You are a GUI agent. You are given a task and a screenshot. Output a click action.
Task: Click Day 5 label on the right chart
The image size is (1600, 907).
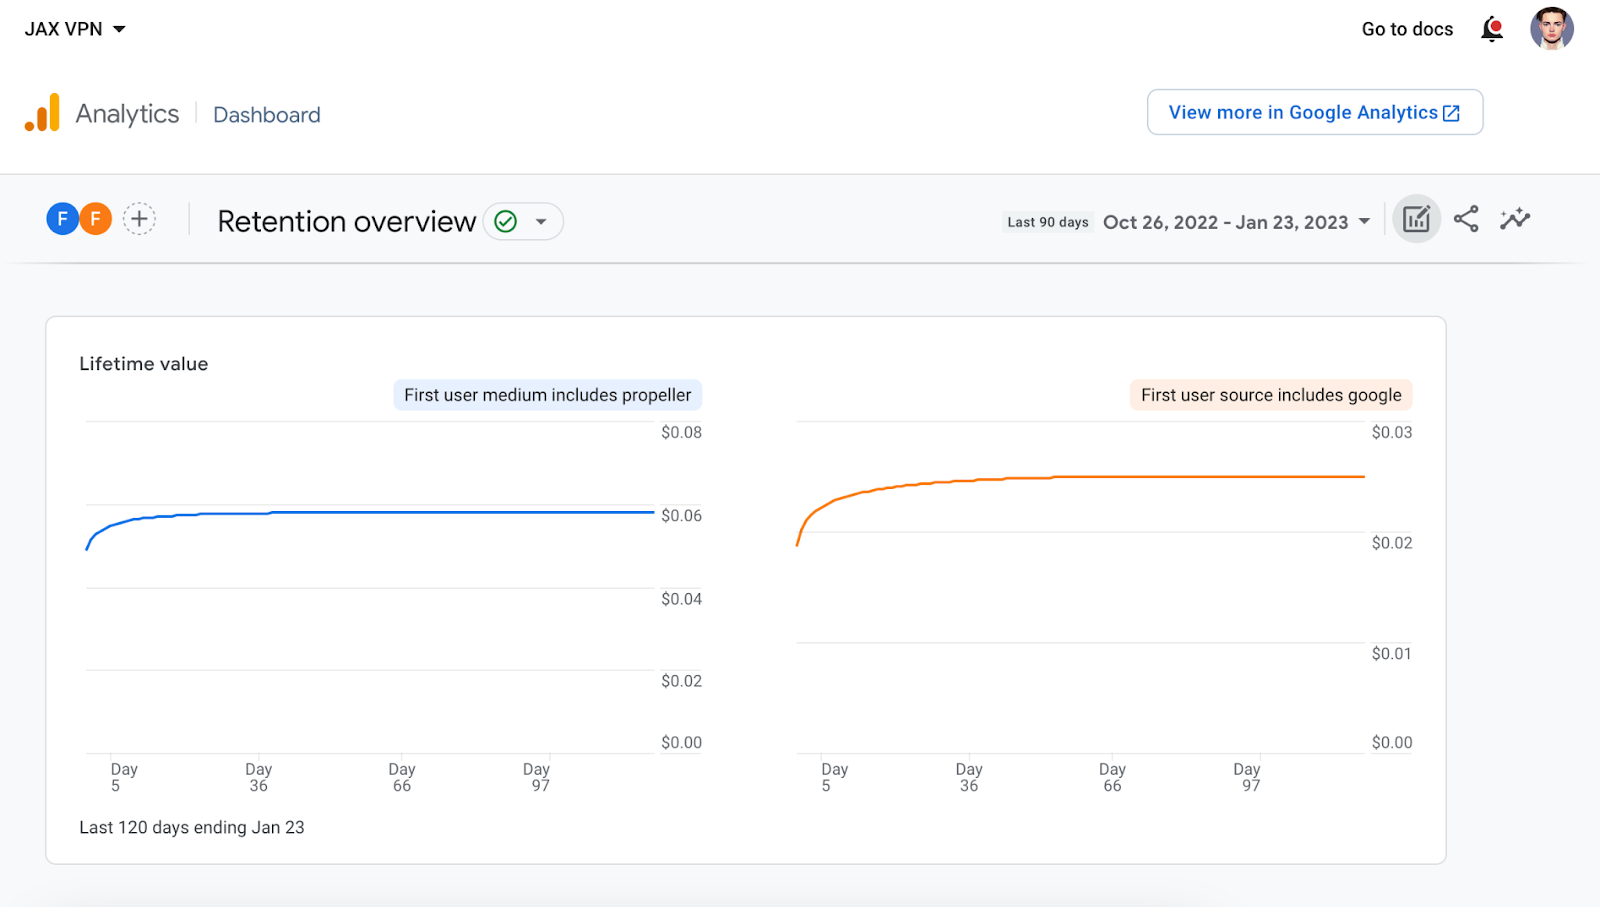tap(834, 777)
